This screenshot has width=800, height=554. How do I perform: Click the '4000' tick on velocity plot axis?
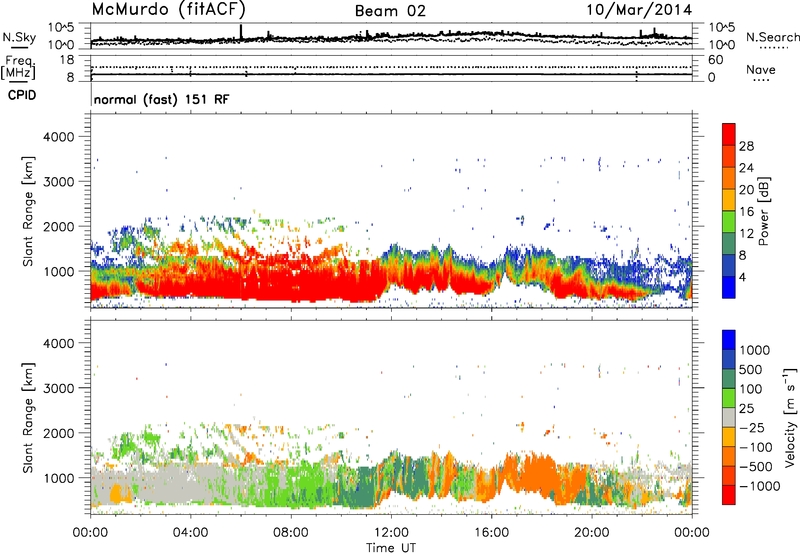59,343
